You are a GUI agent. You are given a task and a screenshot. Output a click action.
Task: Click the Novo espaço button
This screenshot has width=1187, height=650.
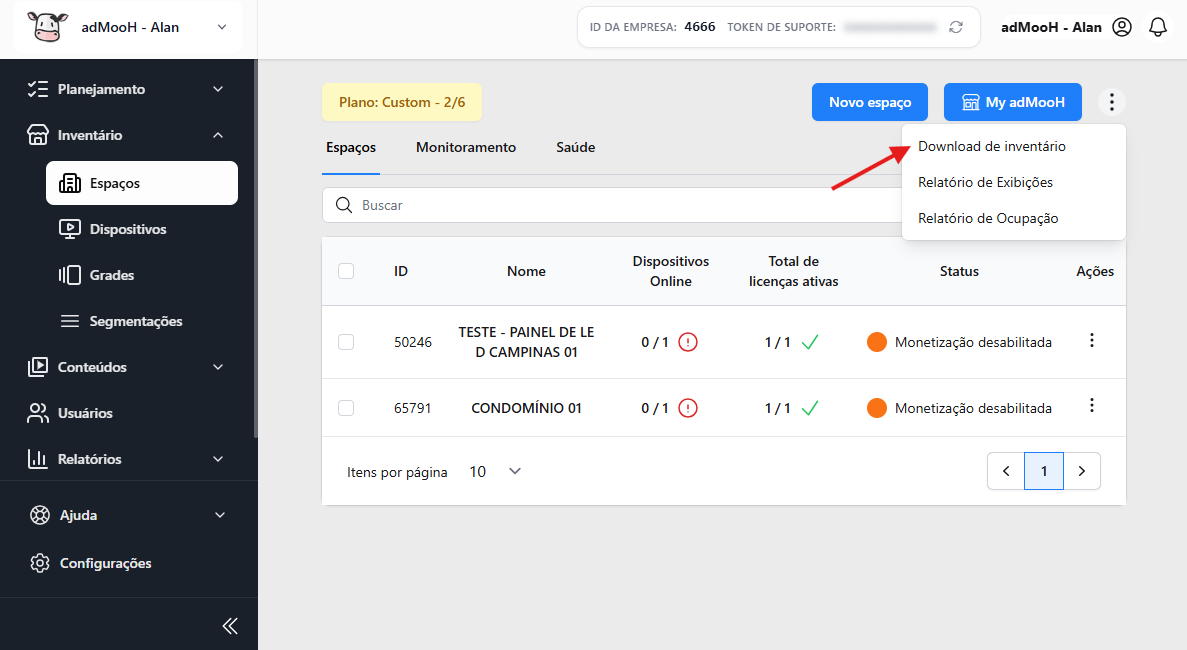(870, 102)
